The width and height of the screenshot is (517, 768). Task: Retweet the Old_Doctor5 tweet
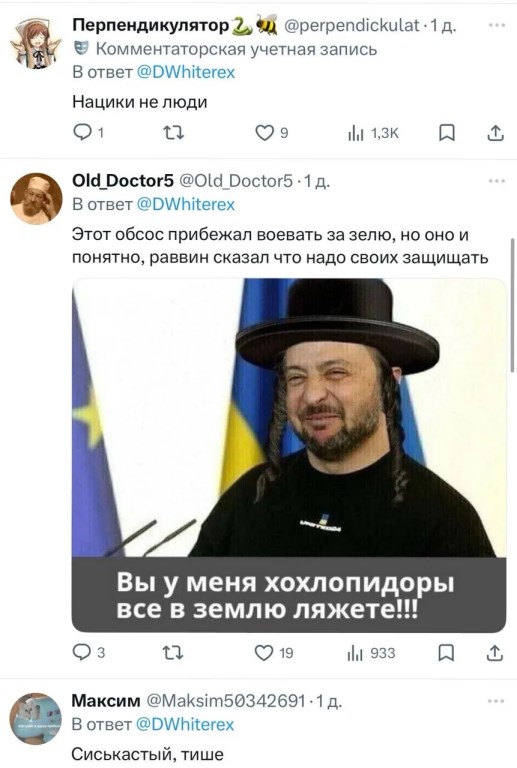(x=172, y=652)
